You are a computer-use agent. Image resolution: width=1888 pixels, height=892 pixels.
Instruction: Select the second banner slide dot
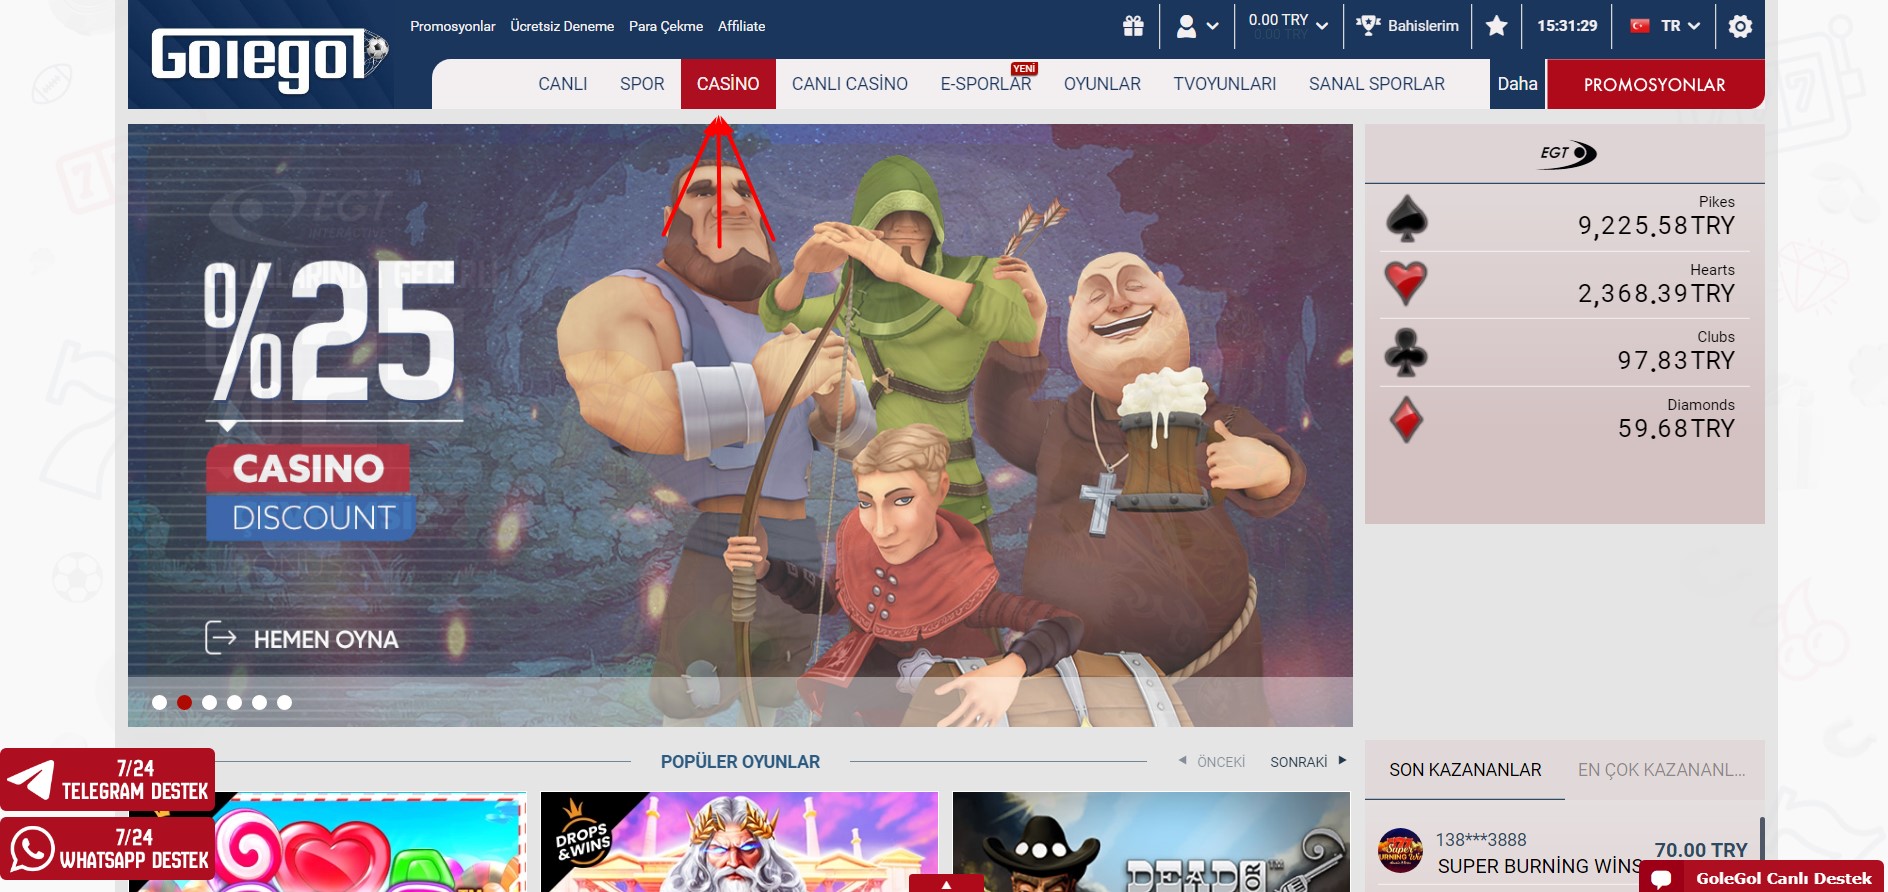point(184,702)
